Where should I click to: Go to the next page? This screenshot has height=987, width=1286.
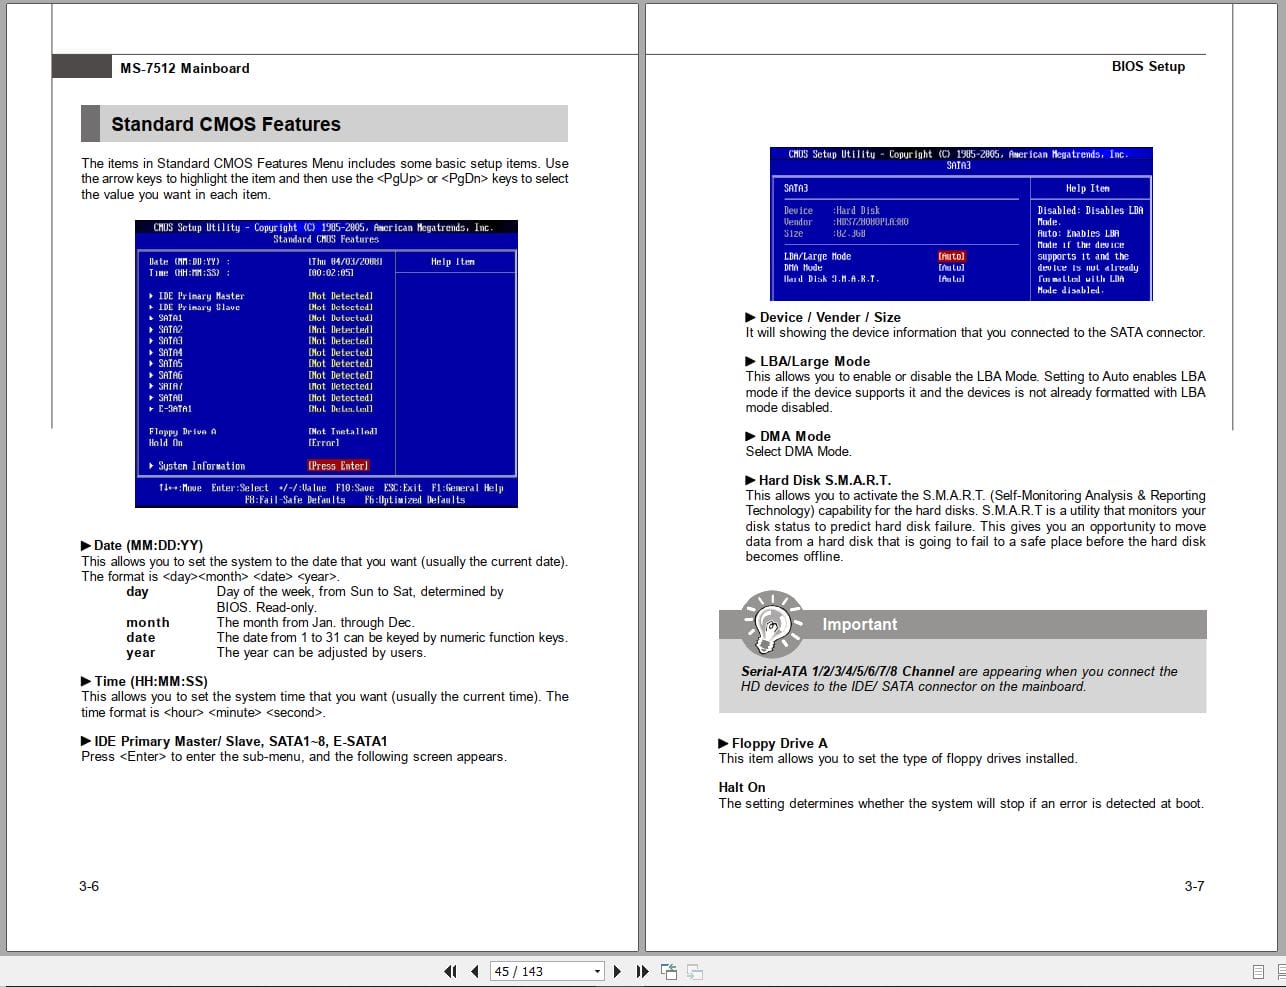coord(617,971)
